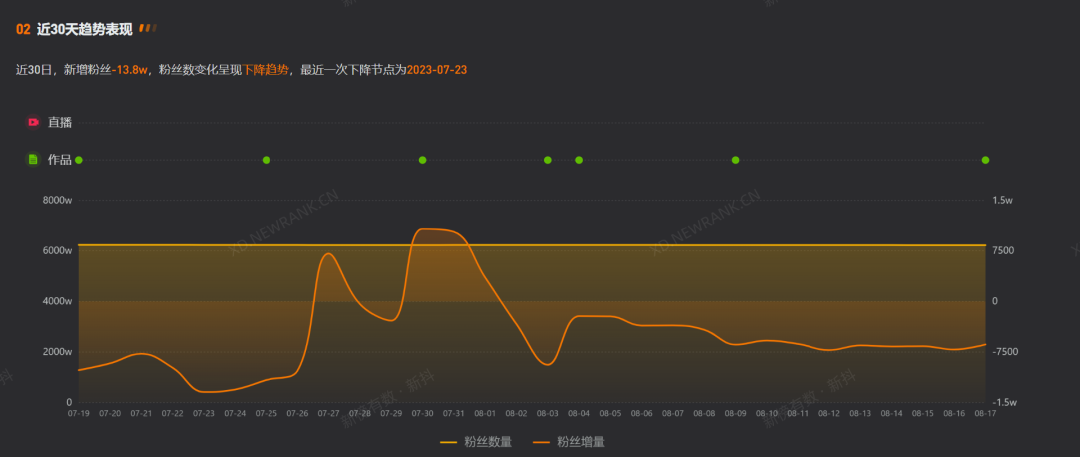1080x457 pixels.
Task: Click the 7500 right-axis label
Action: click(1002, 251)
